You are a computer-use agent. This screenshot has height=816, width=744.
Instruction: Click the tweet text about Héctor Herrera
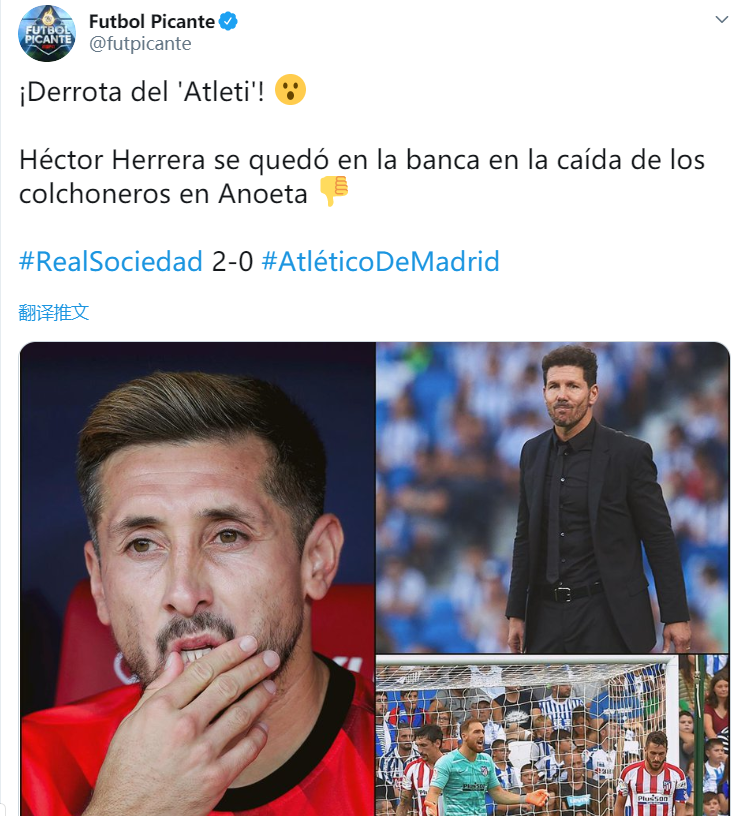point(362,177)
